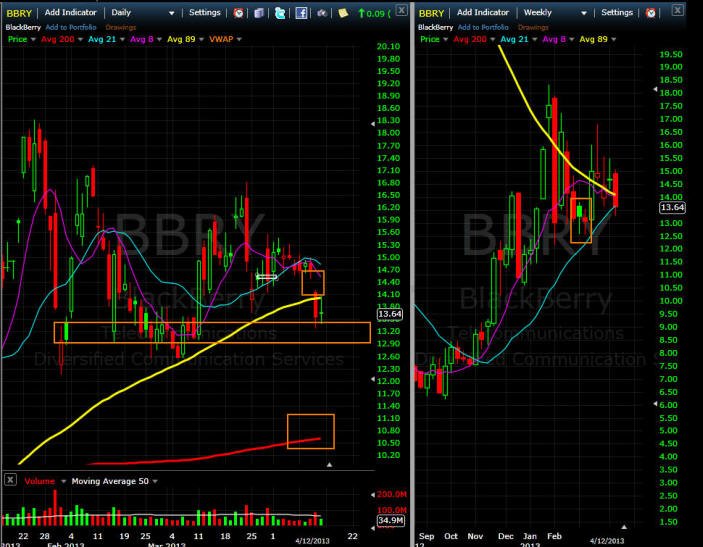Viewport: 703px width, 547px height.
Task: Click the Avg 200 legend label in Daily chart
Action: tap(58, 39)
